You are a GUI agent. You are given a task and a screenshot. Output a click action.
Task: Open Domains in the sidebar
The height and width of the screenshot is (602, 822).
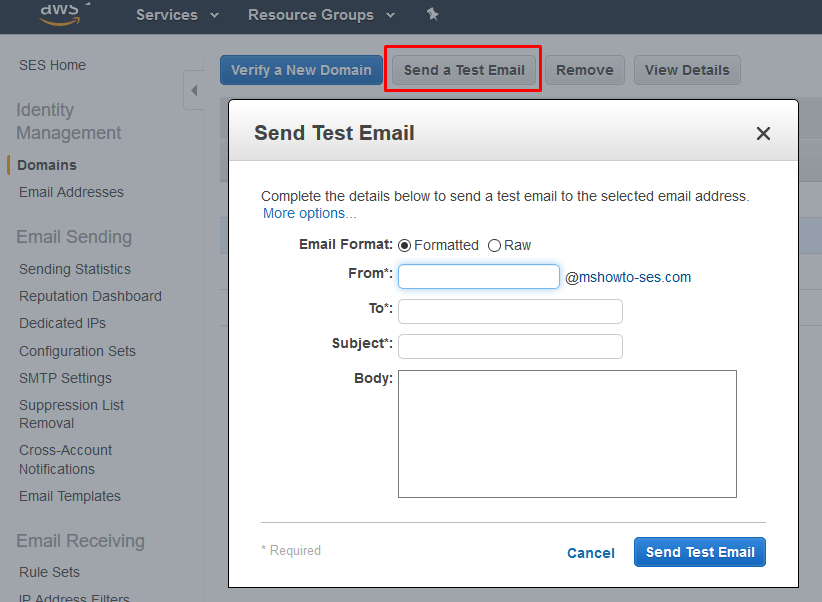coord(47,165)
